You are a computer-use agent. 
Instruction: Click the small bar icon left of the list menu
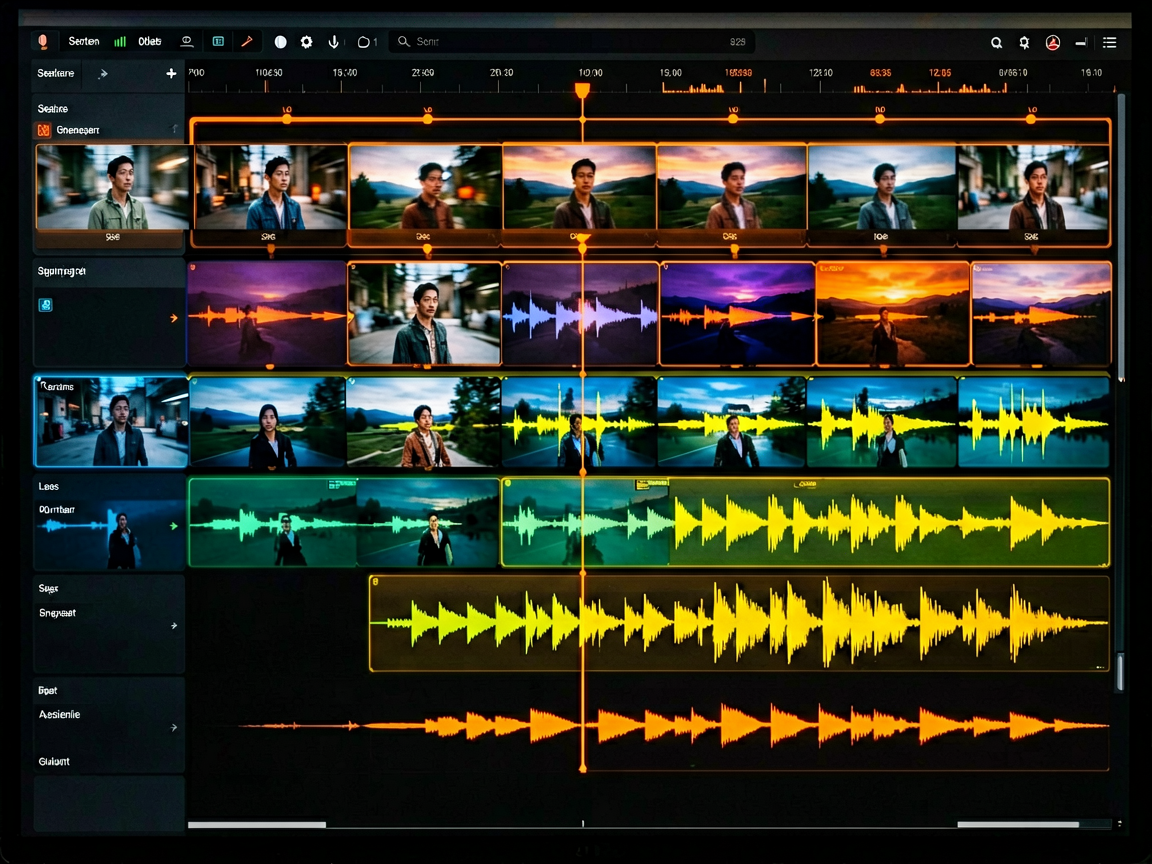[x=1081, y=43]
